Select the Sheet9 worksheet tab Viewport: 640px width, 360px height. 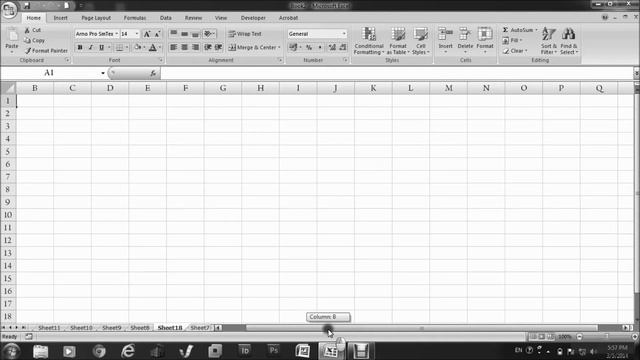click(111, 328)
